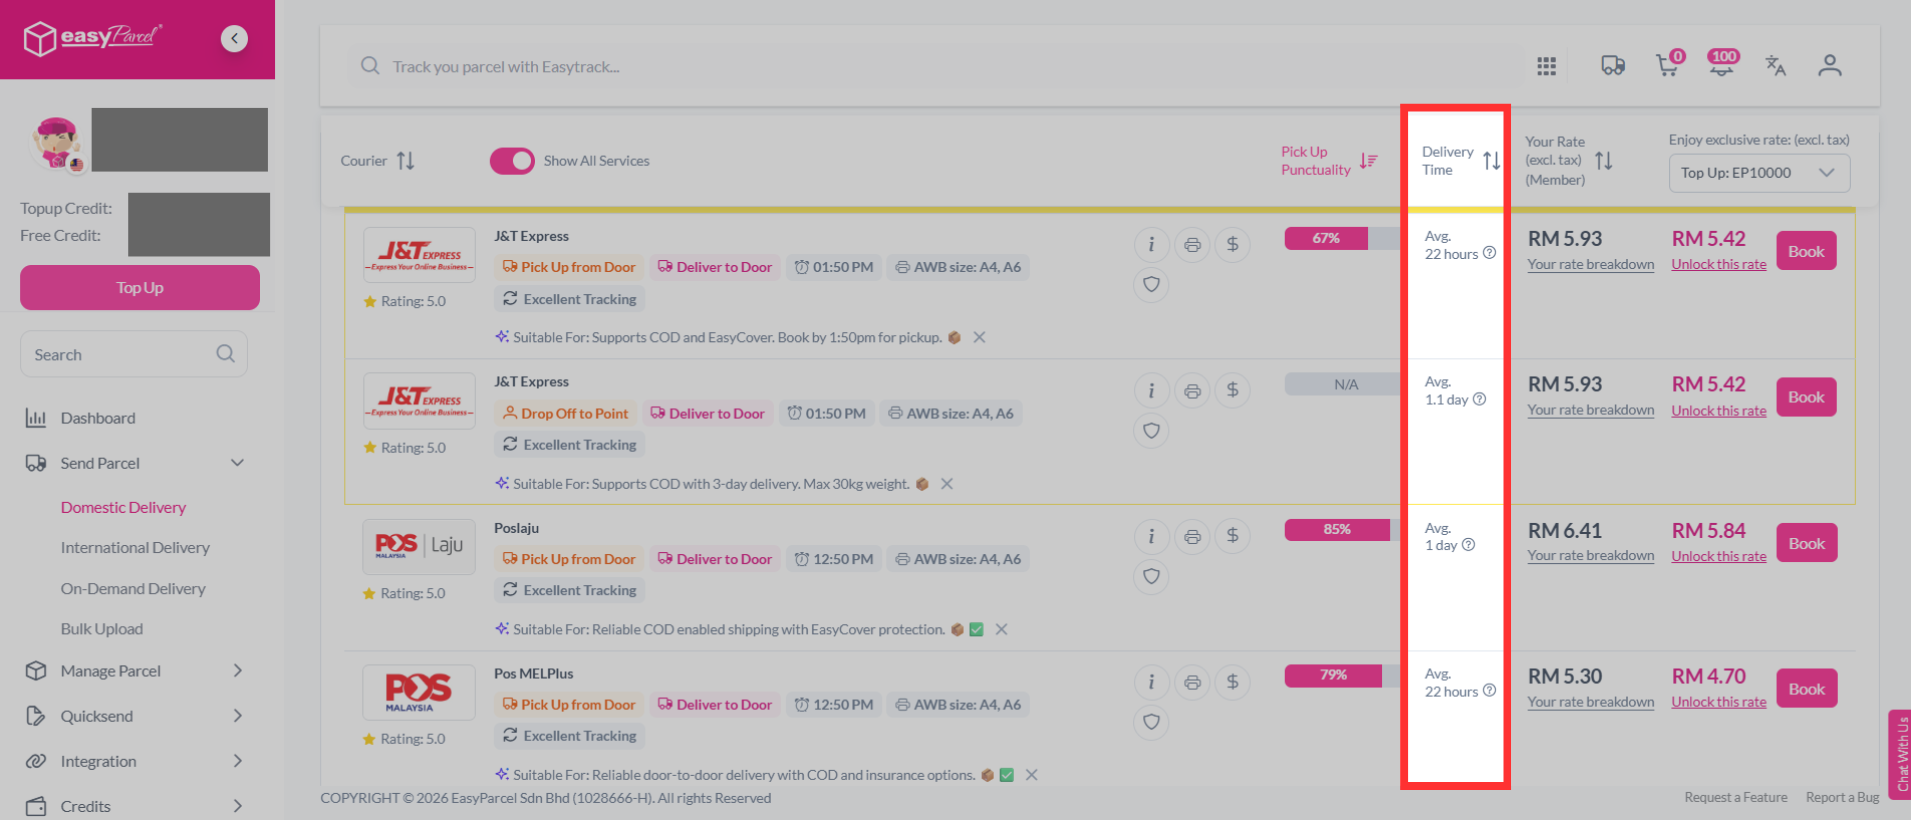Click the EasyParcel logo
This screenshot has width=1911, height=820.
pyautogui.click(x=92, y=38)
